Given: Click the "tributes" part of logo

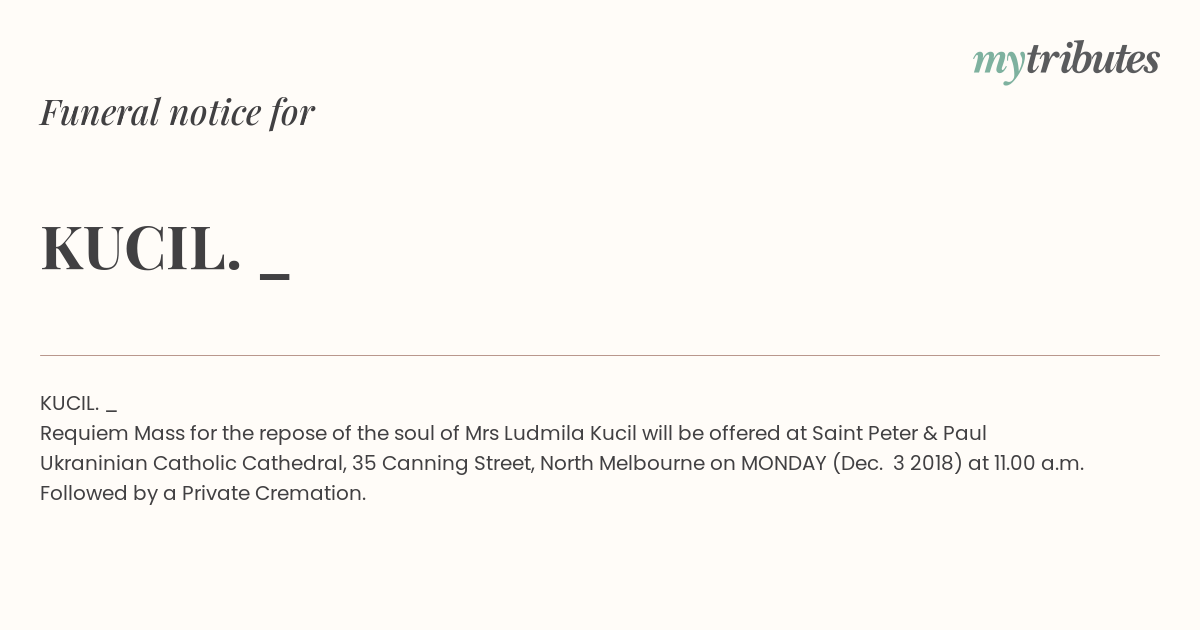Looking at the screenshot, I should click(x=1093, y=60).
